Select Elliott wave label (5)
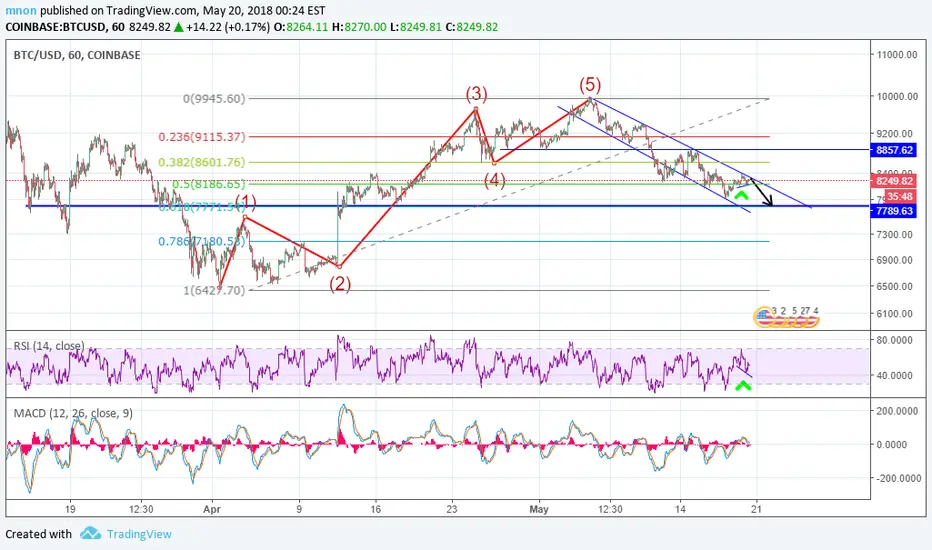Image resolution: width=932 pixels, height=550 pixels. click(x=590, y=84)
